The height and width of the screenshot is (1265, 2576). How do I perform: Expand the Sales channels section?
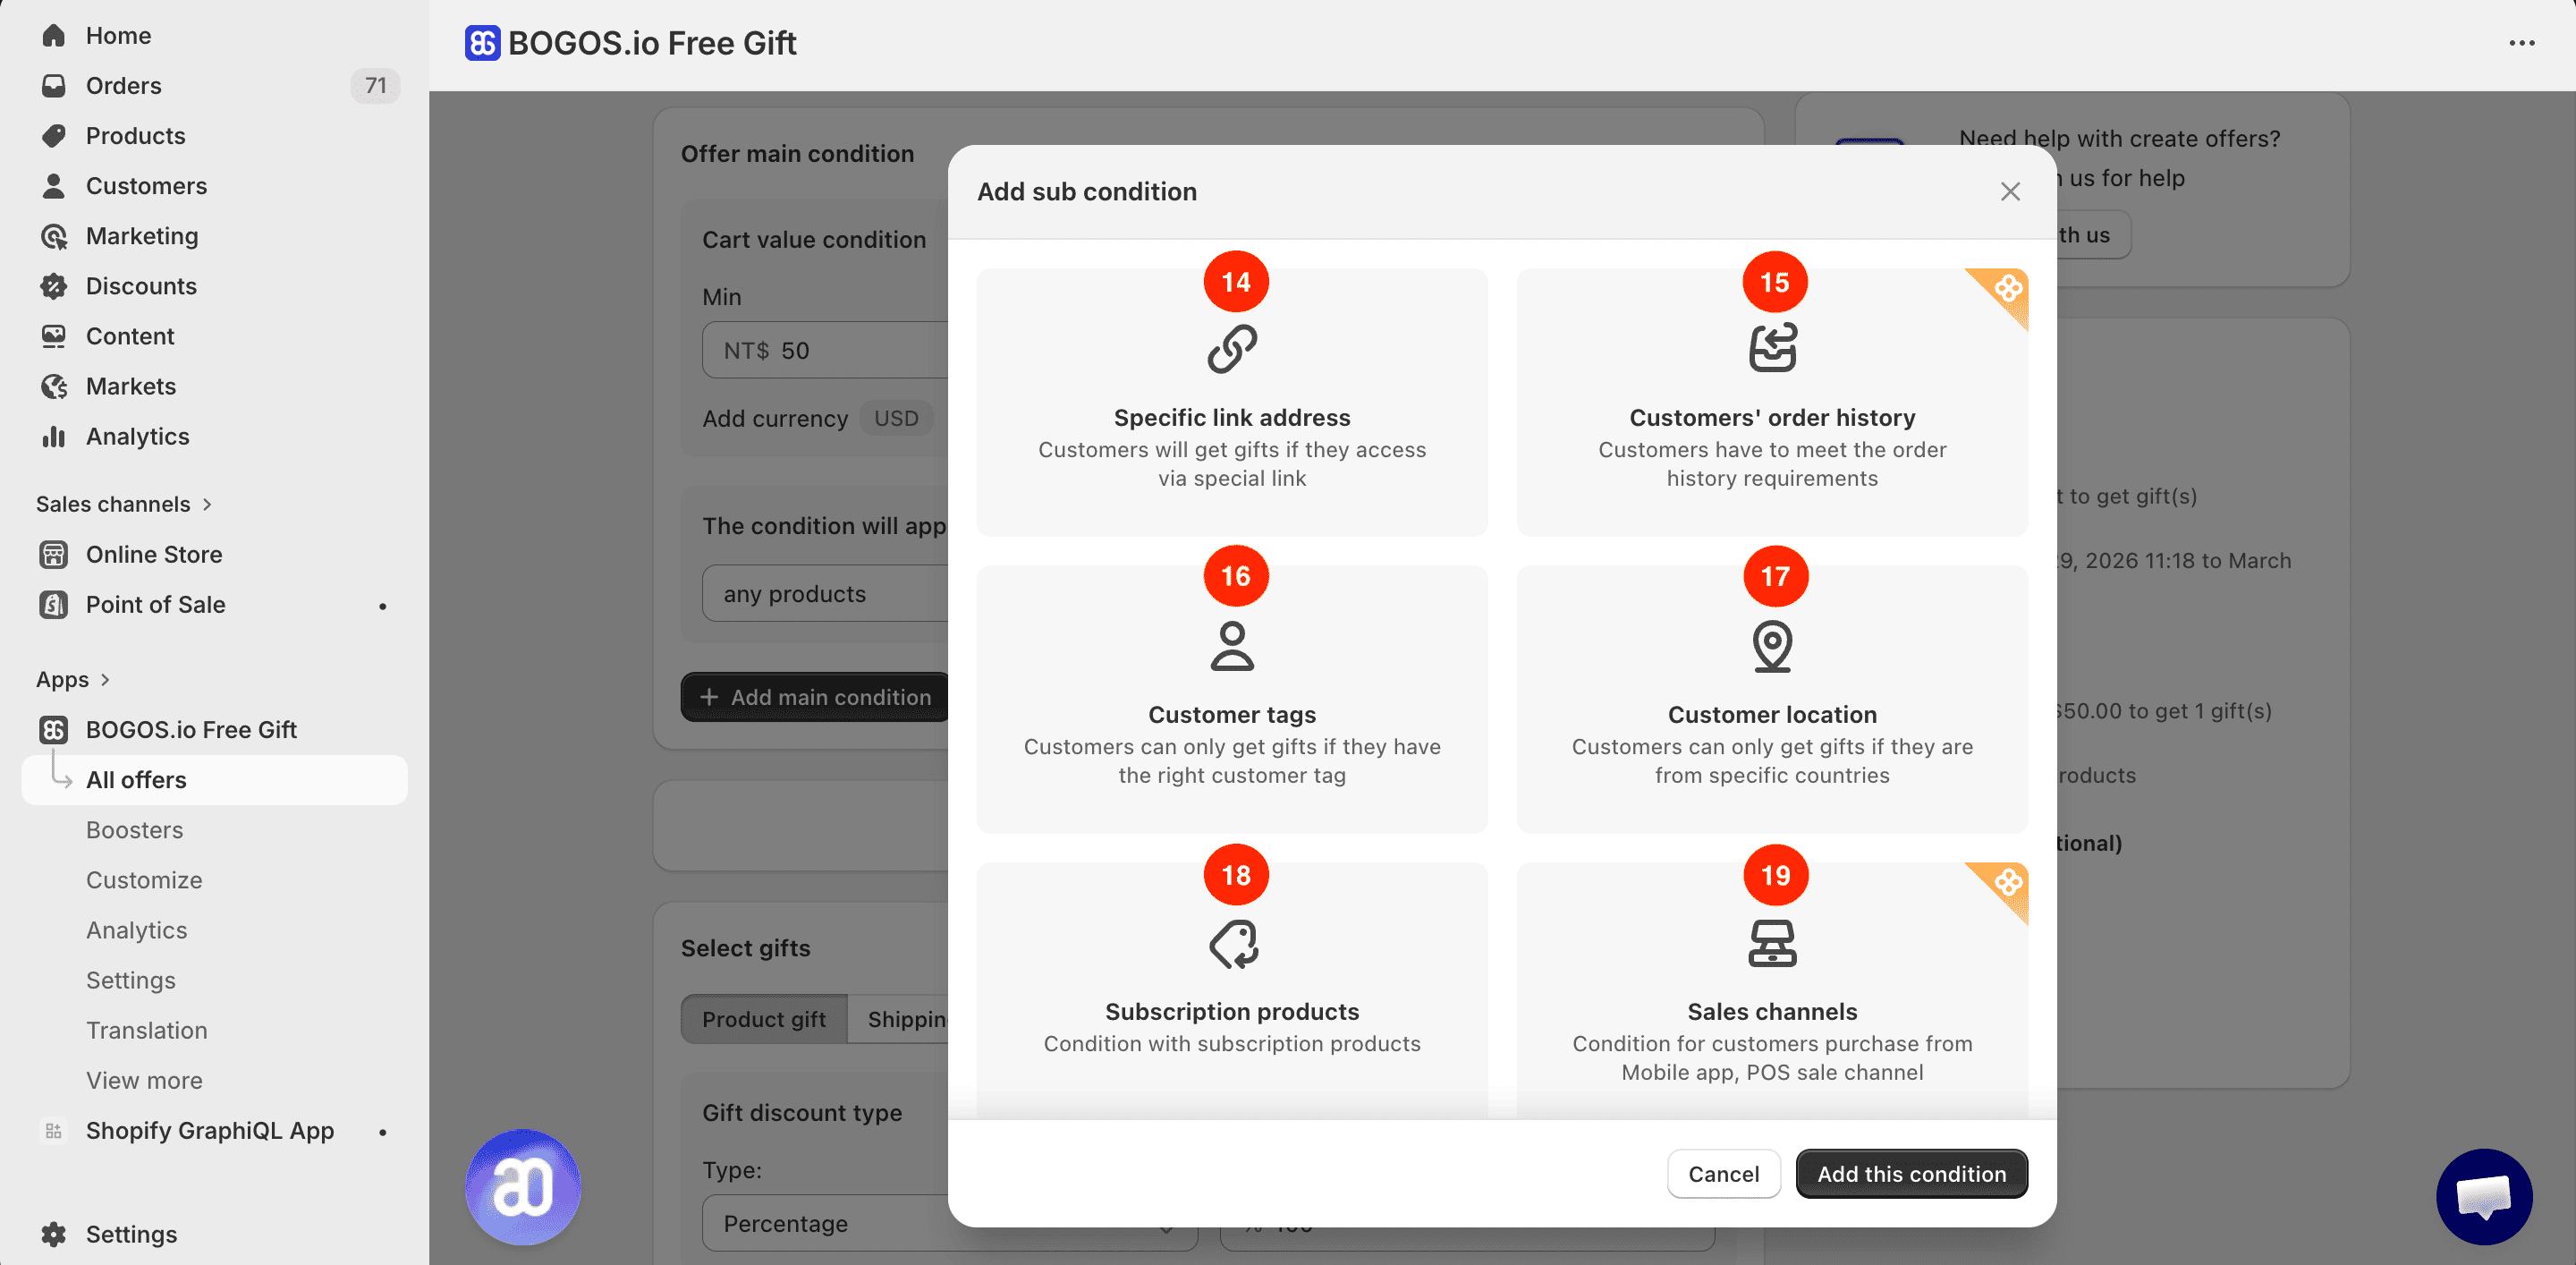click(124, 504)
